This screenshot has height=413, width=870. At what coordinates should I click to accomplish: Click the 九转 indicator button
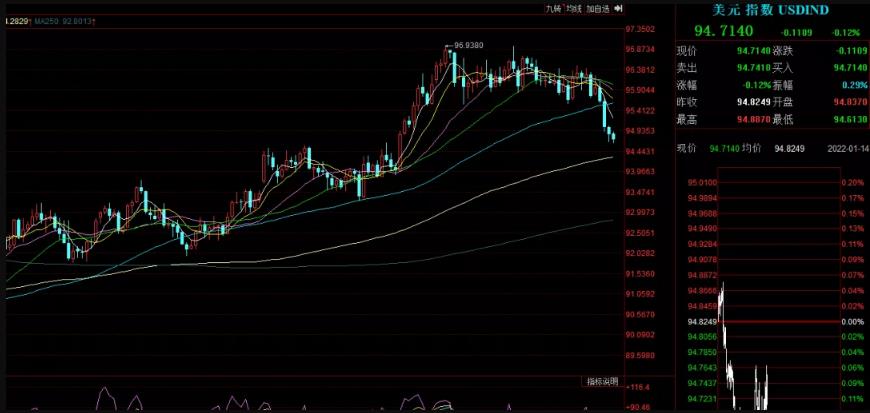(x=553, y=8)
